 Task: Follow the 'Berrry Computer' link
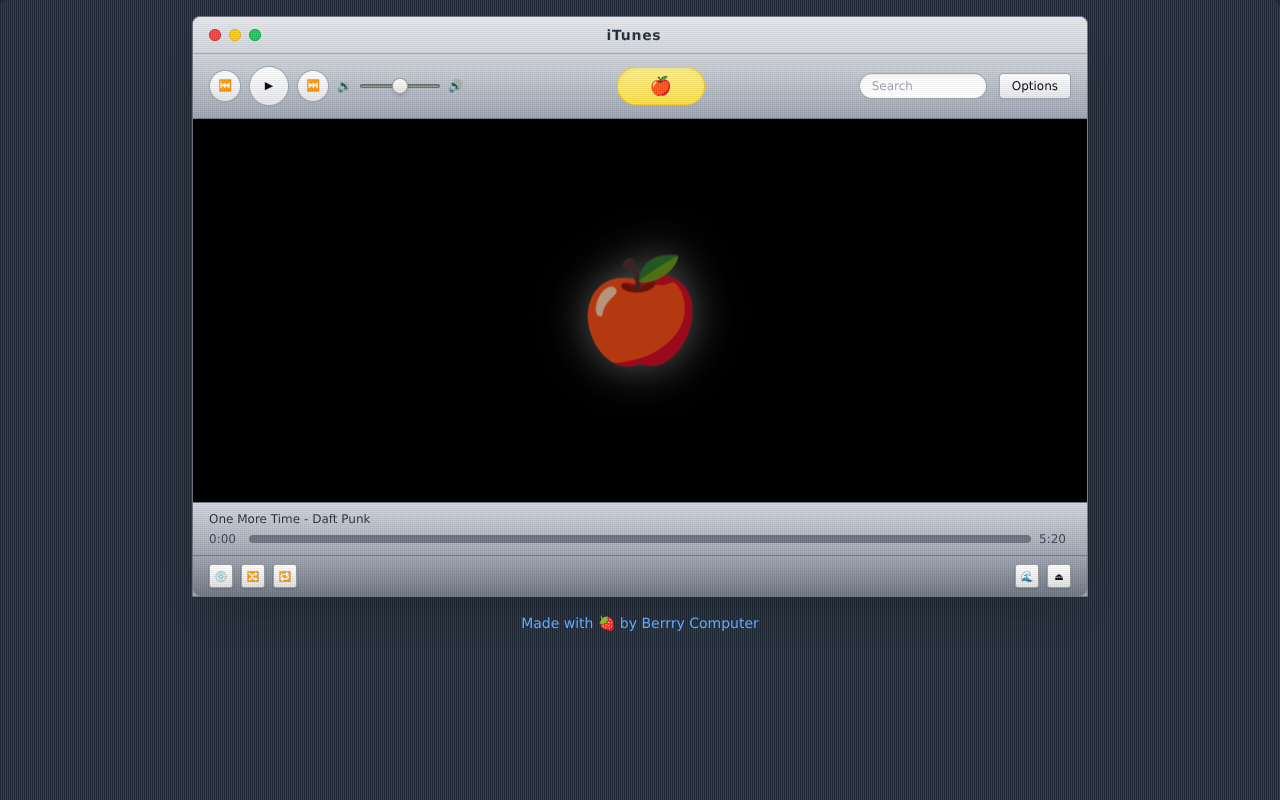click(x=700, y=623)
